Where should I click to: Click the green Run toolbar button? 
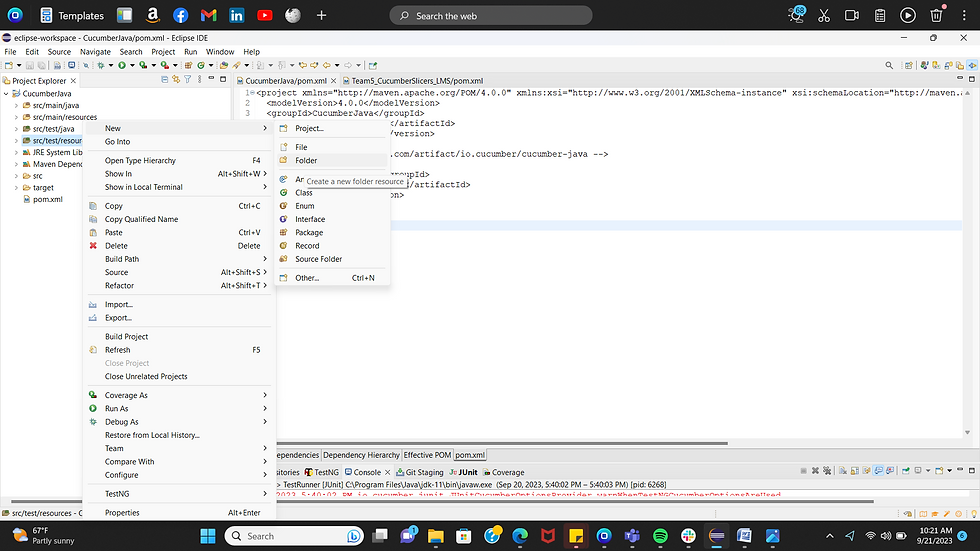tap(122, 65)
